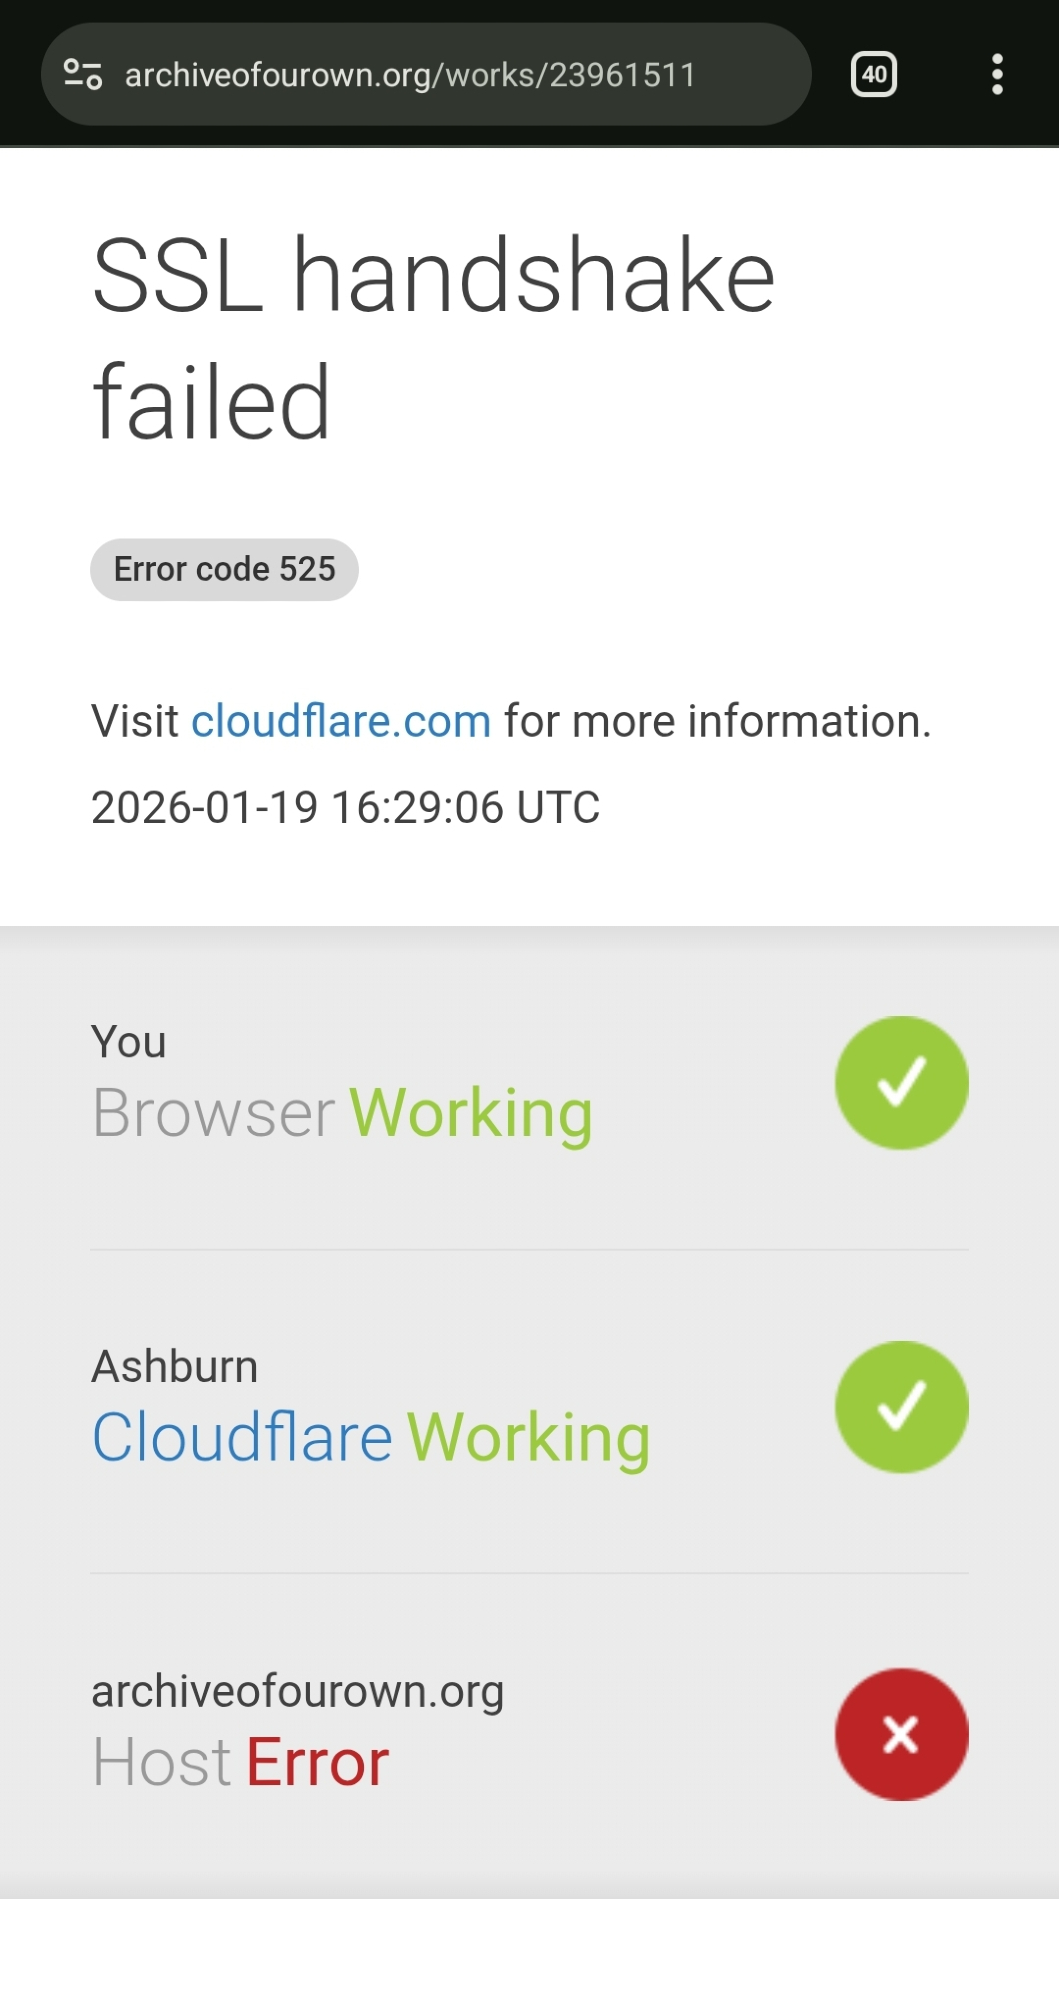Click the SSL handshake failed heading
Screen dimensions: 1059x2000
coord(433,338)
